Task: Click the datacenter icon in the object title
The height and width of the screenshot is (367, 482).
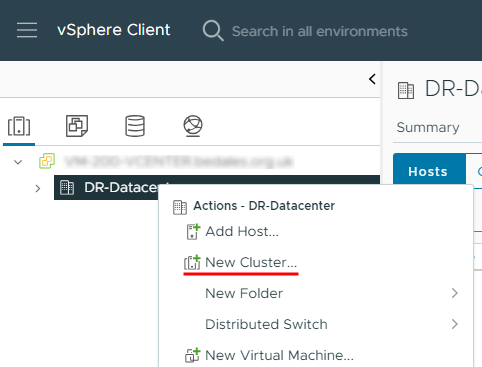Action: click(406, 91)
